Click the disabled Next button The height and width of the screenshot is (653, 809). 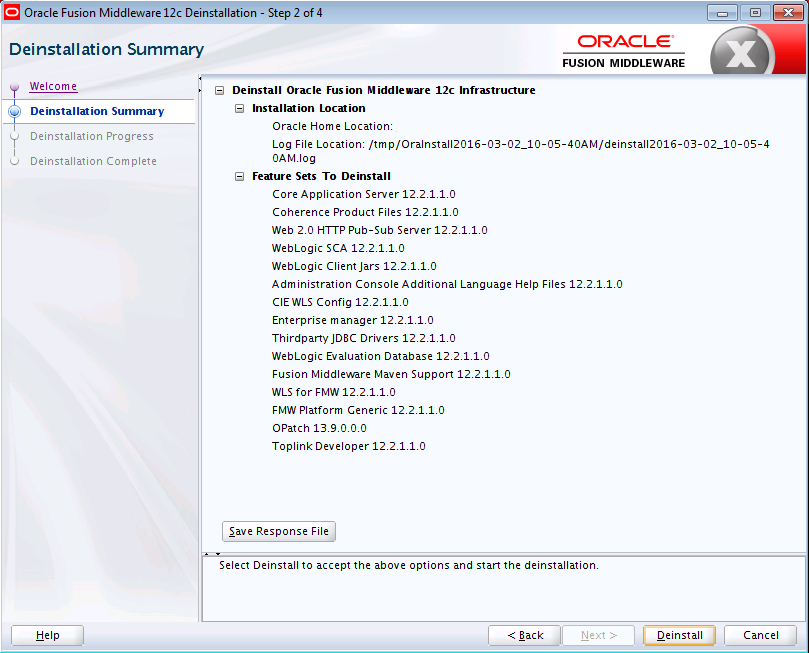pyautogui.click(x=598, y=635)
